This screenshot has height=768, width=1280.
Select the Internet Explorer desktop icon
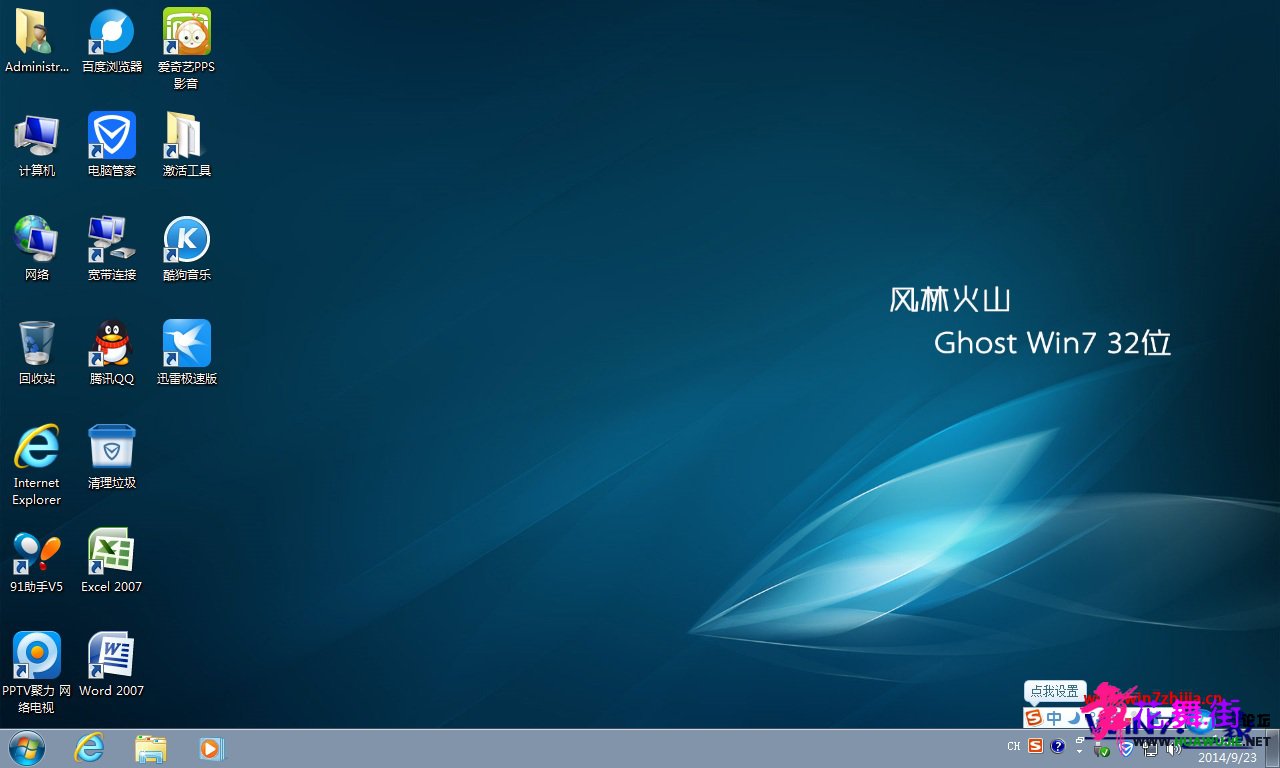tap(37, 465)
